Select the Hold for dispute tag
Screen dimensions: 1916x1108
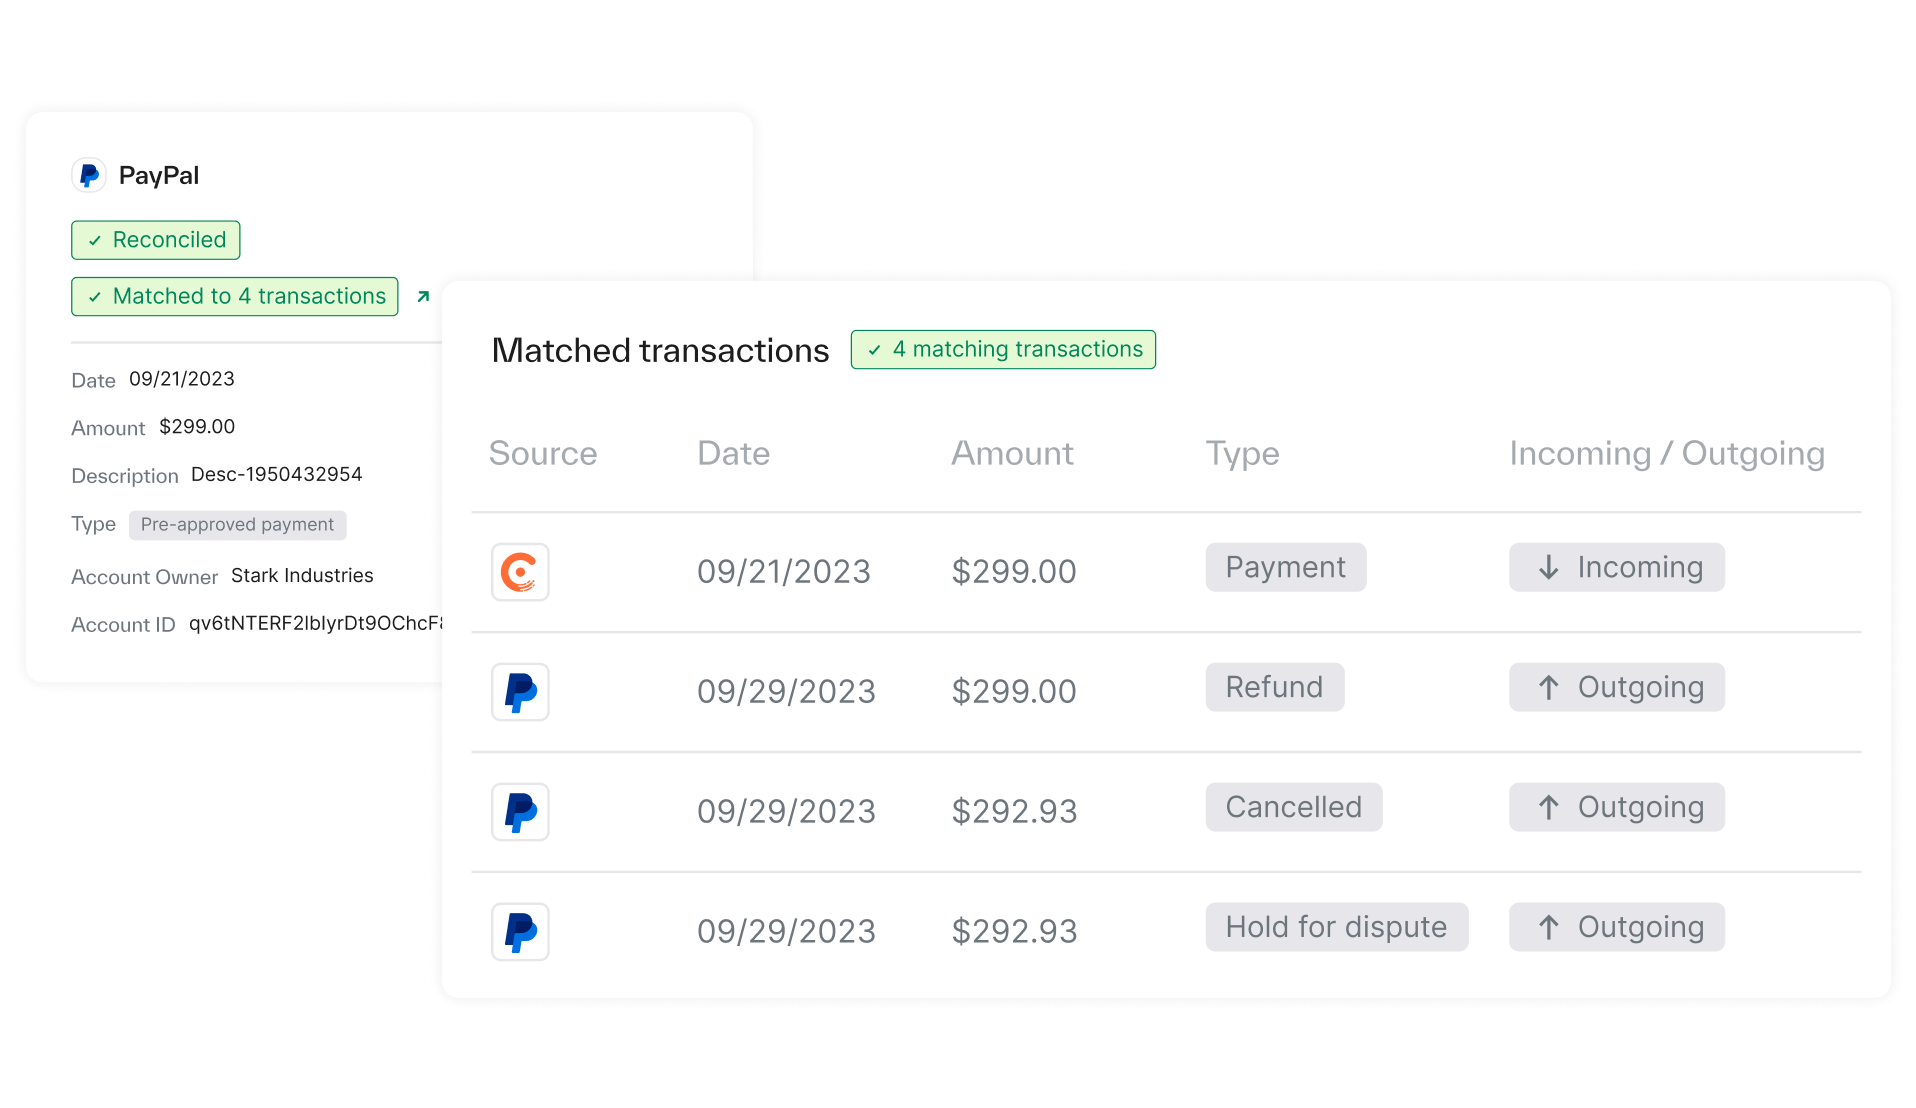[x=1336, y=928]
